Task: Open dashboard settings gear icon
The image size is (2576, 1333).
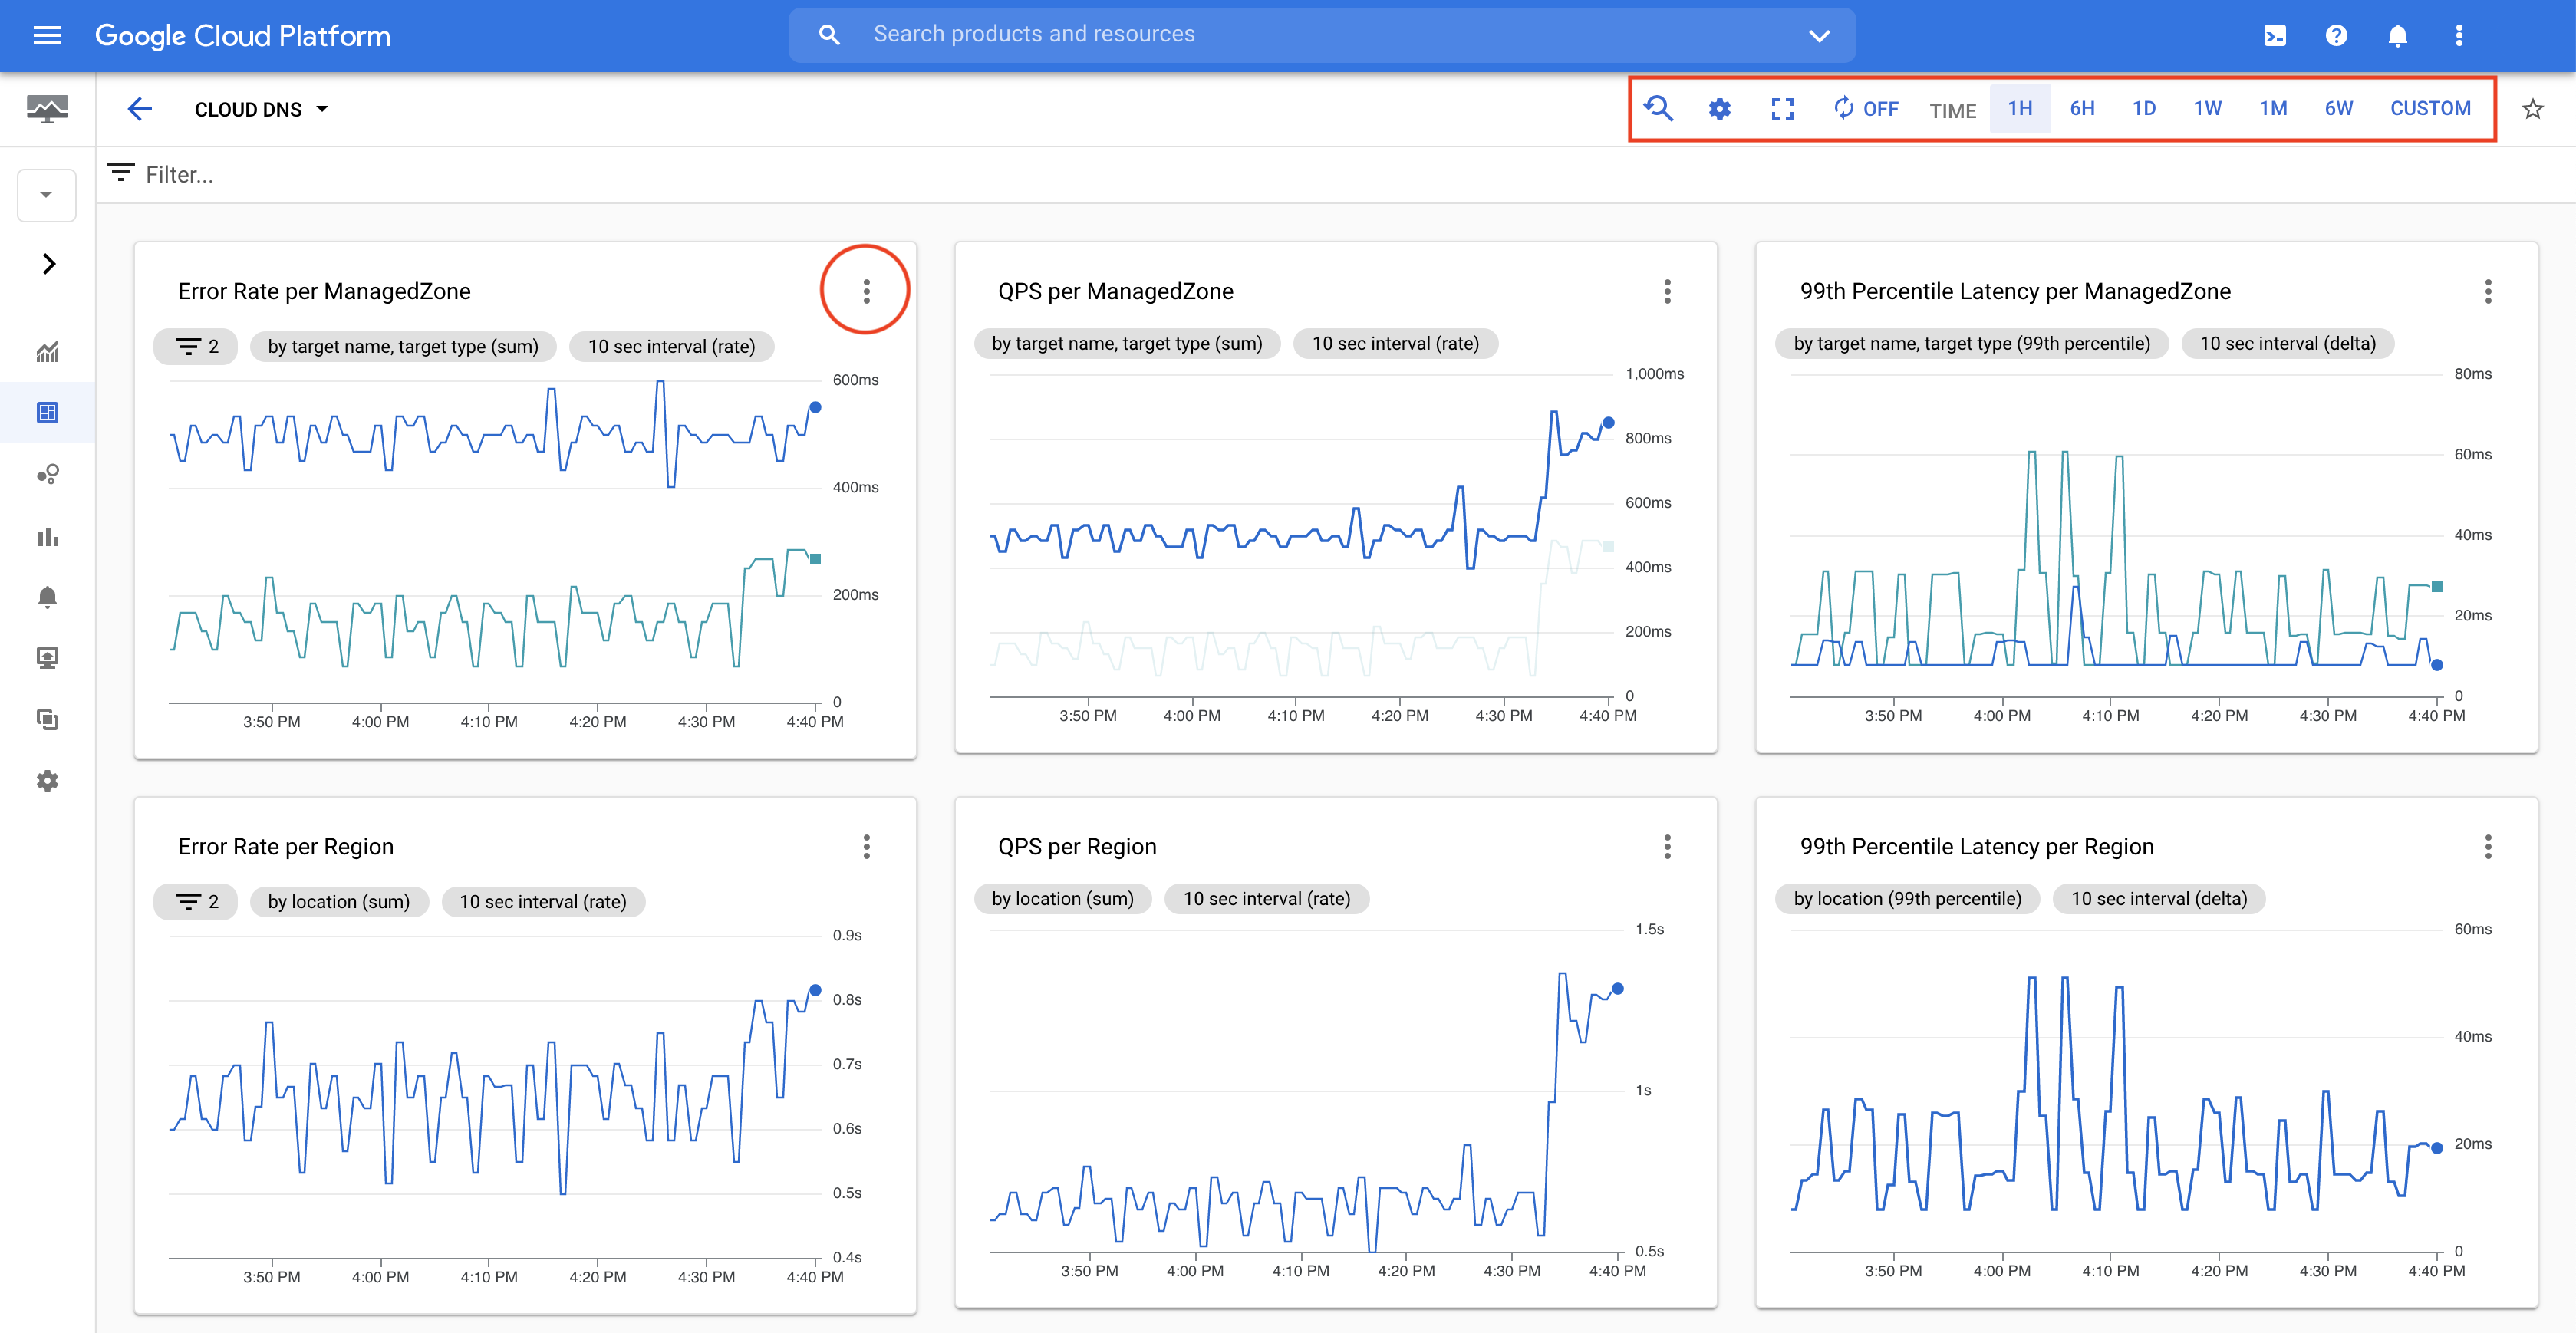Action: click(1719, 109)
